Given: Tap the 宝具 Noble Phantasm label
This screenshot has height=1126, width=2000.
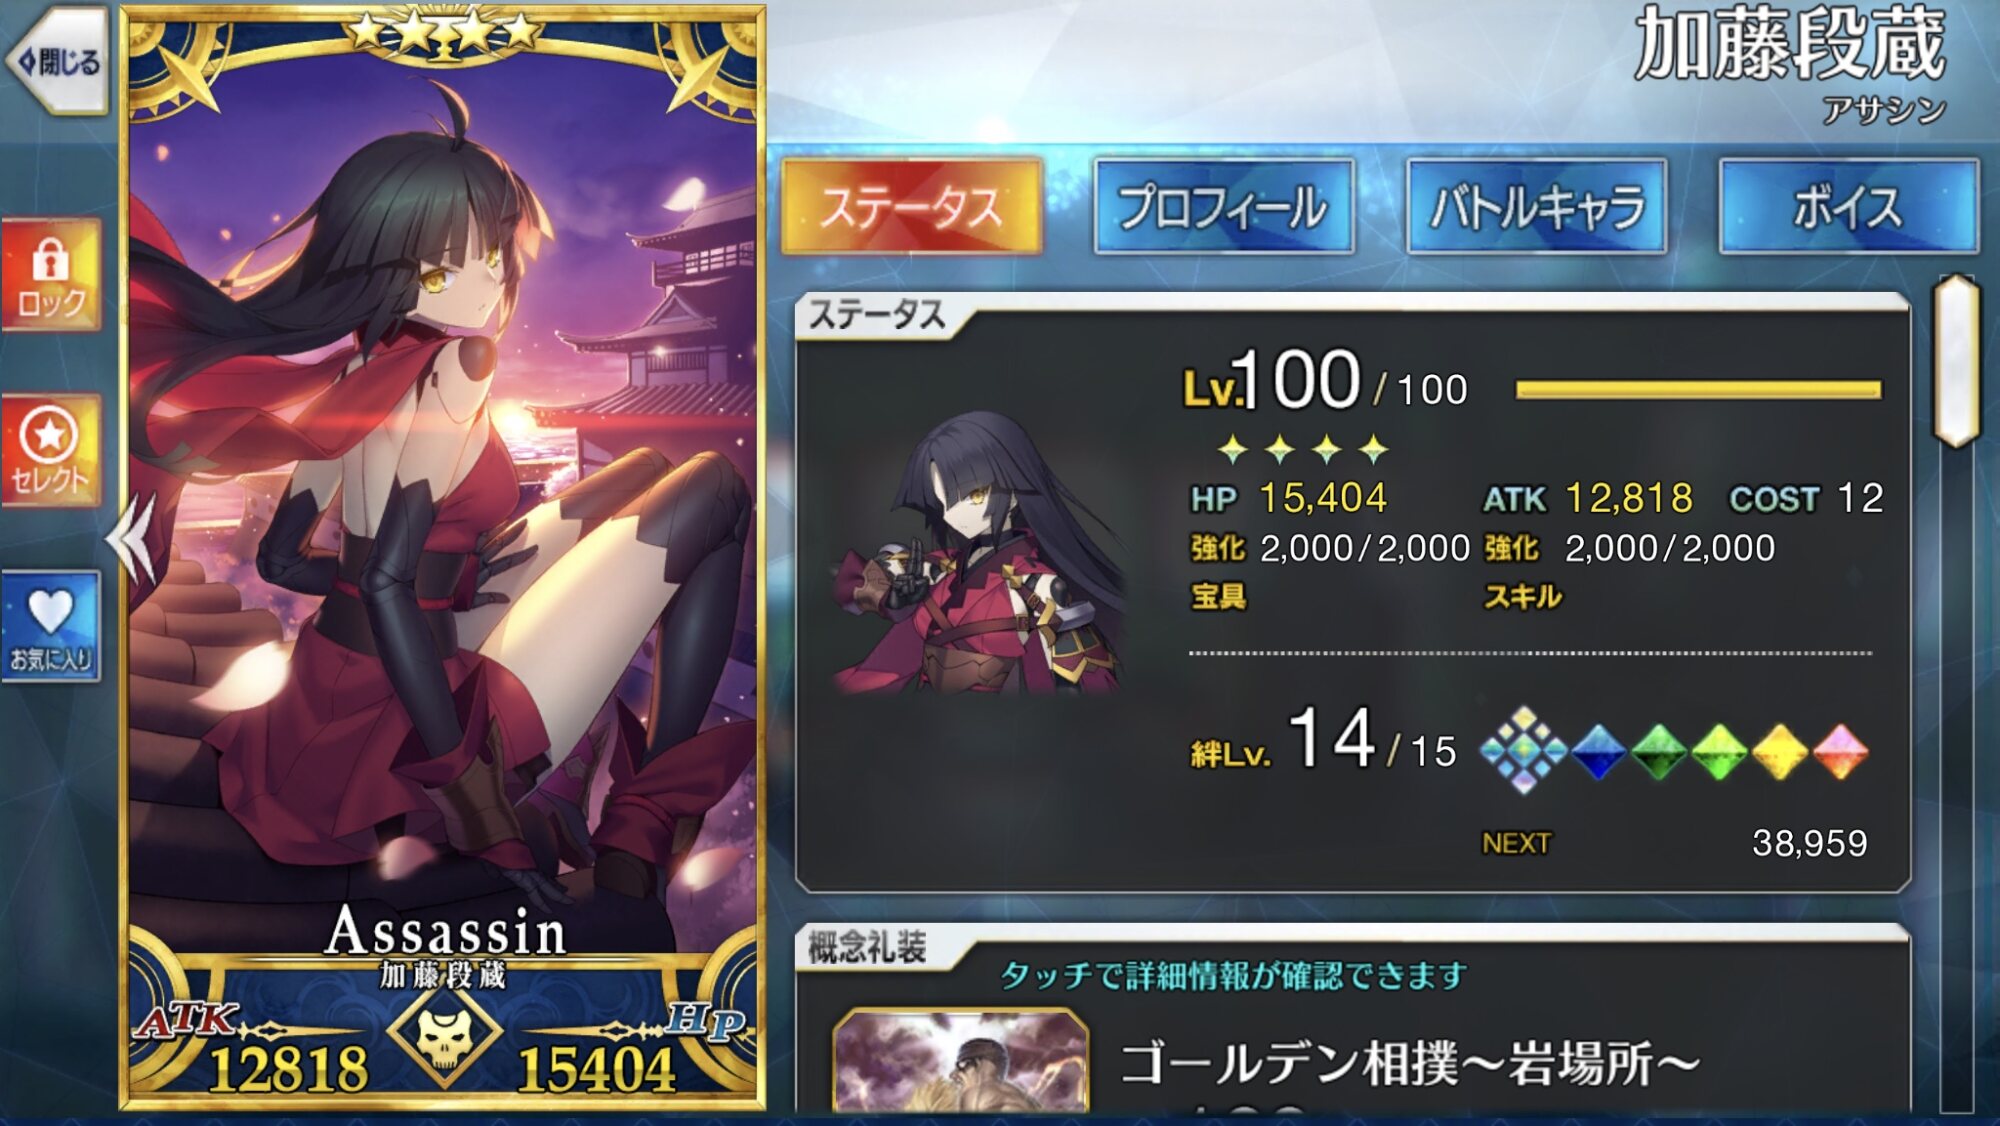Looking at the screenshot, I should (1218, 597).
